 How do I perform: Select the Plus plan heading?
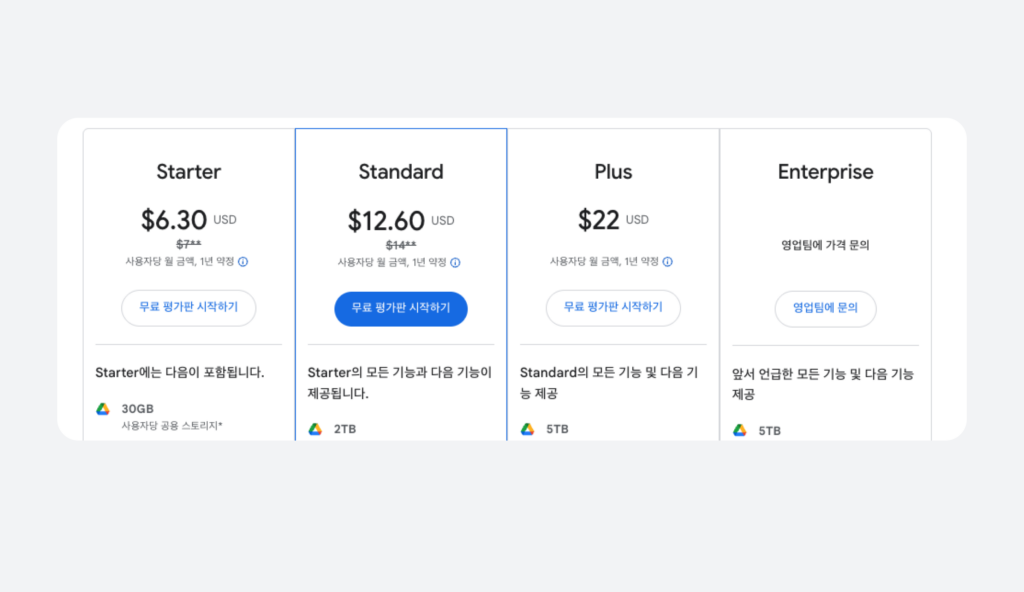pos(613,172)
